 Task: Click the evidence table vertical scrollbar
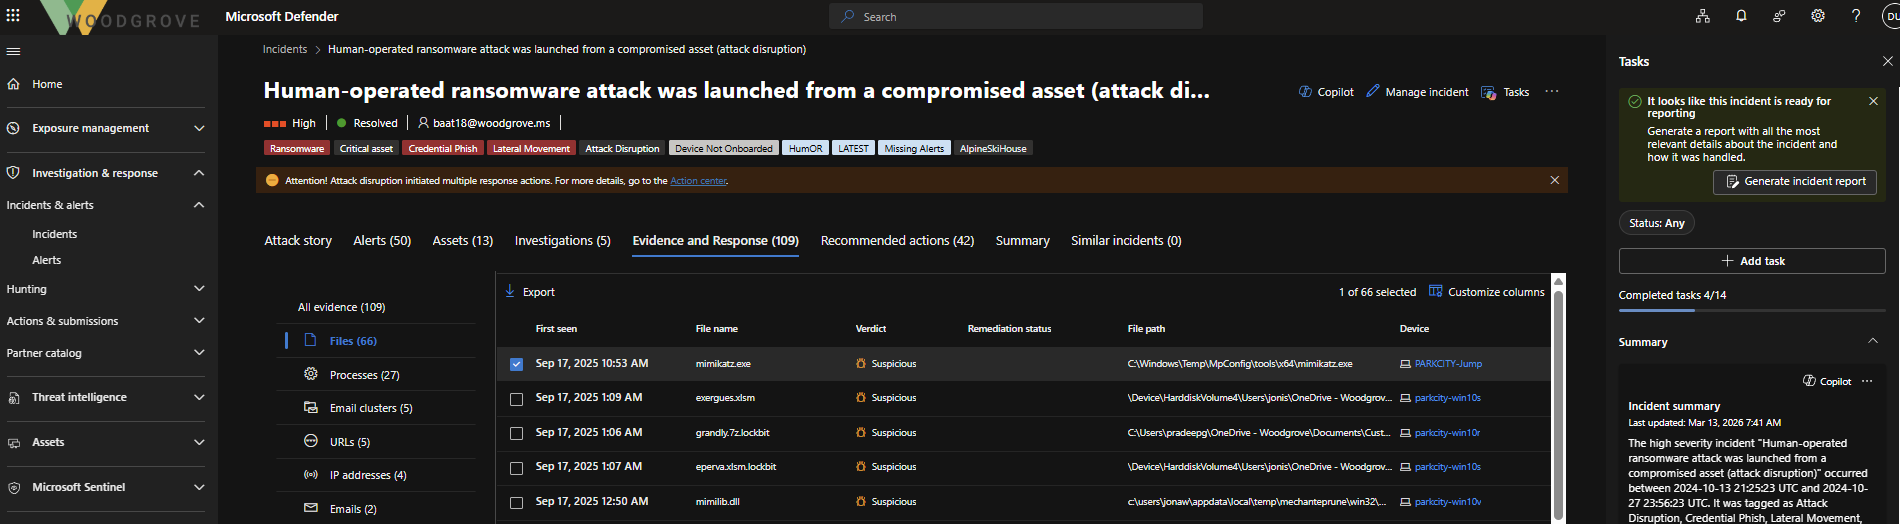(x=1557, y=400)
